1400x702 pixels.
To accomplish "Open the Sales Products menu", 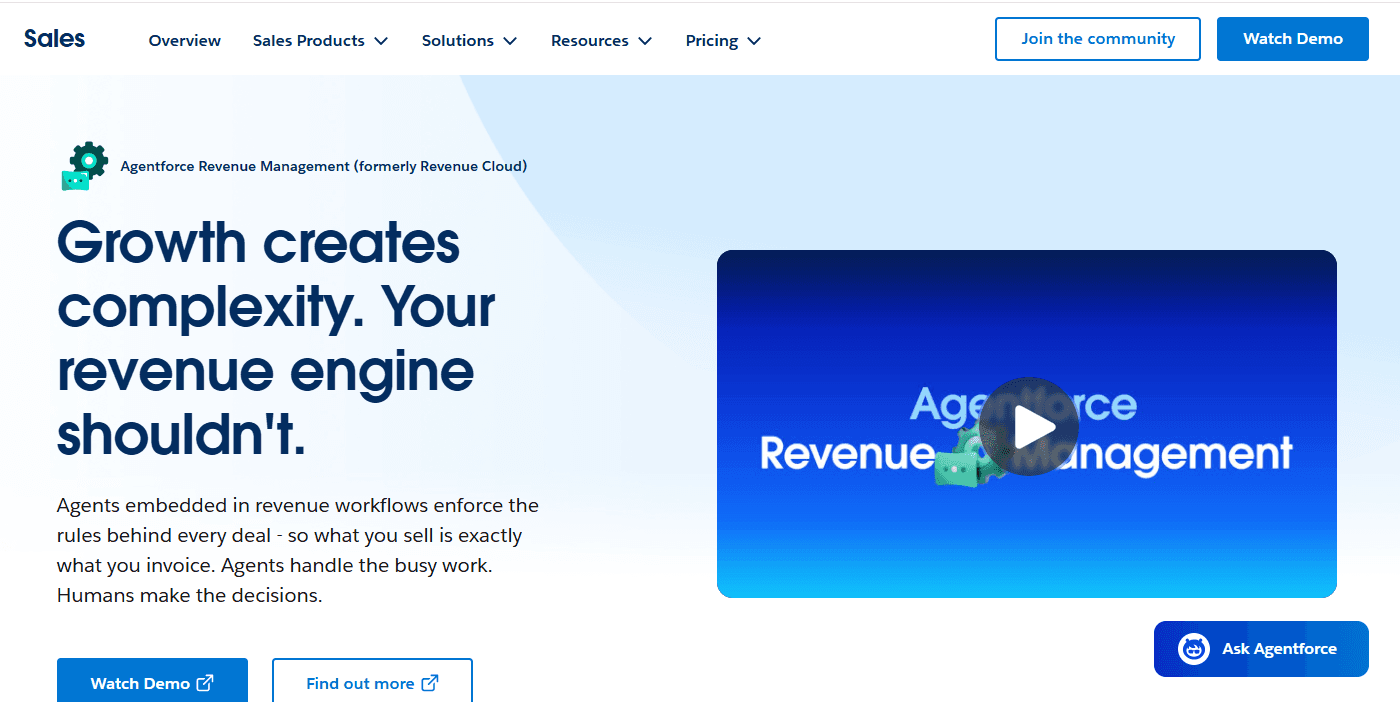I will pyautogui.click(x=320, y=41).
